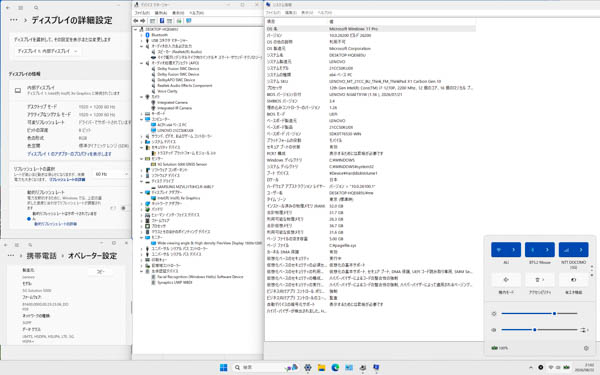Screen dimensions: 600x375
Task: Select Synaptics UWP WBDI device in Device Manager
Action: coord(174,282)
